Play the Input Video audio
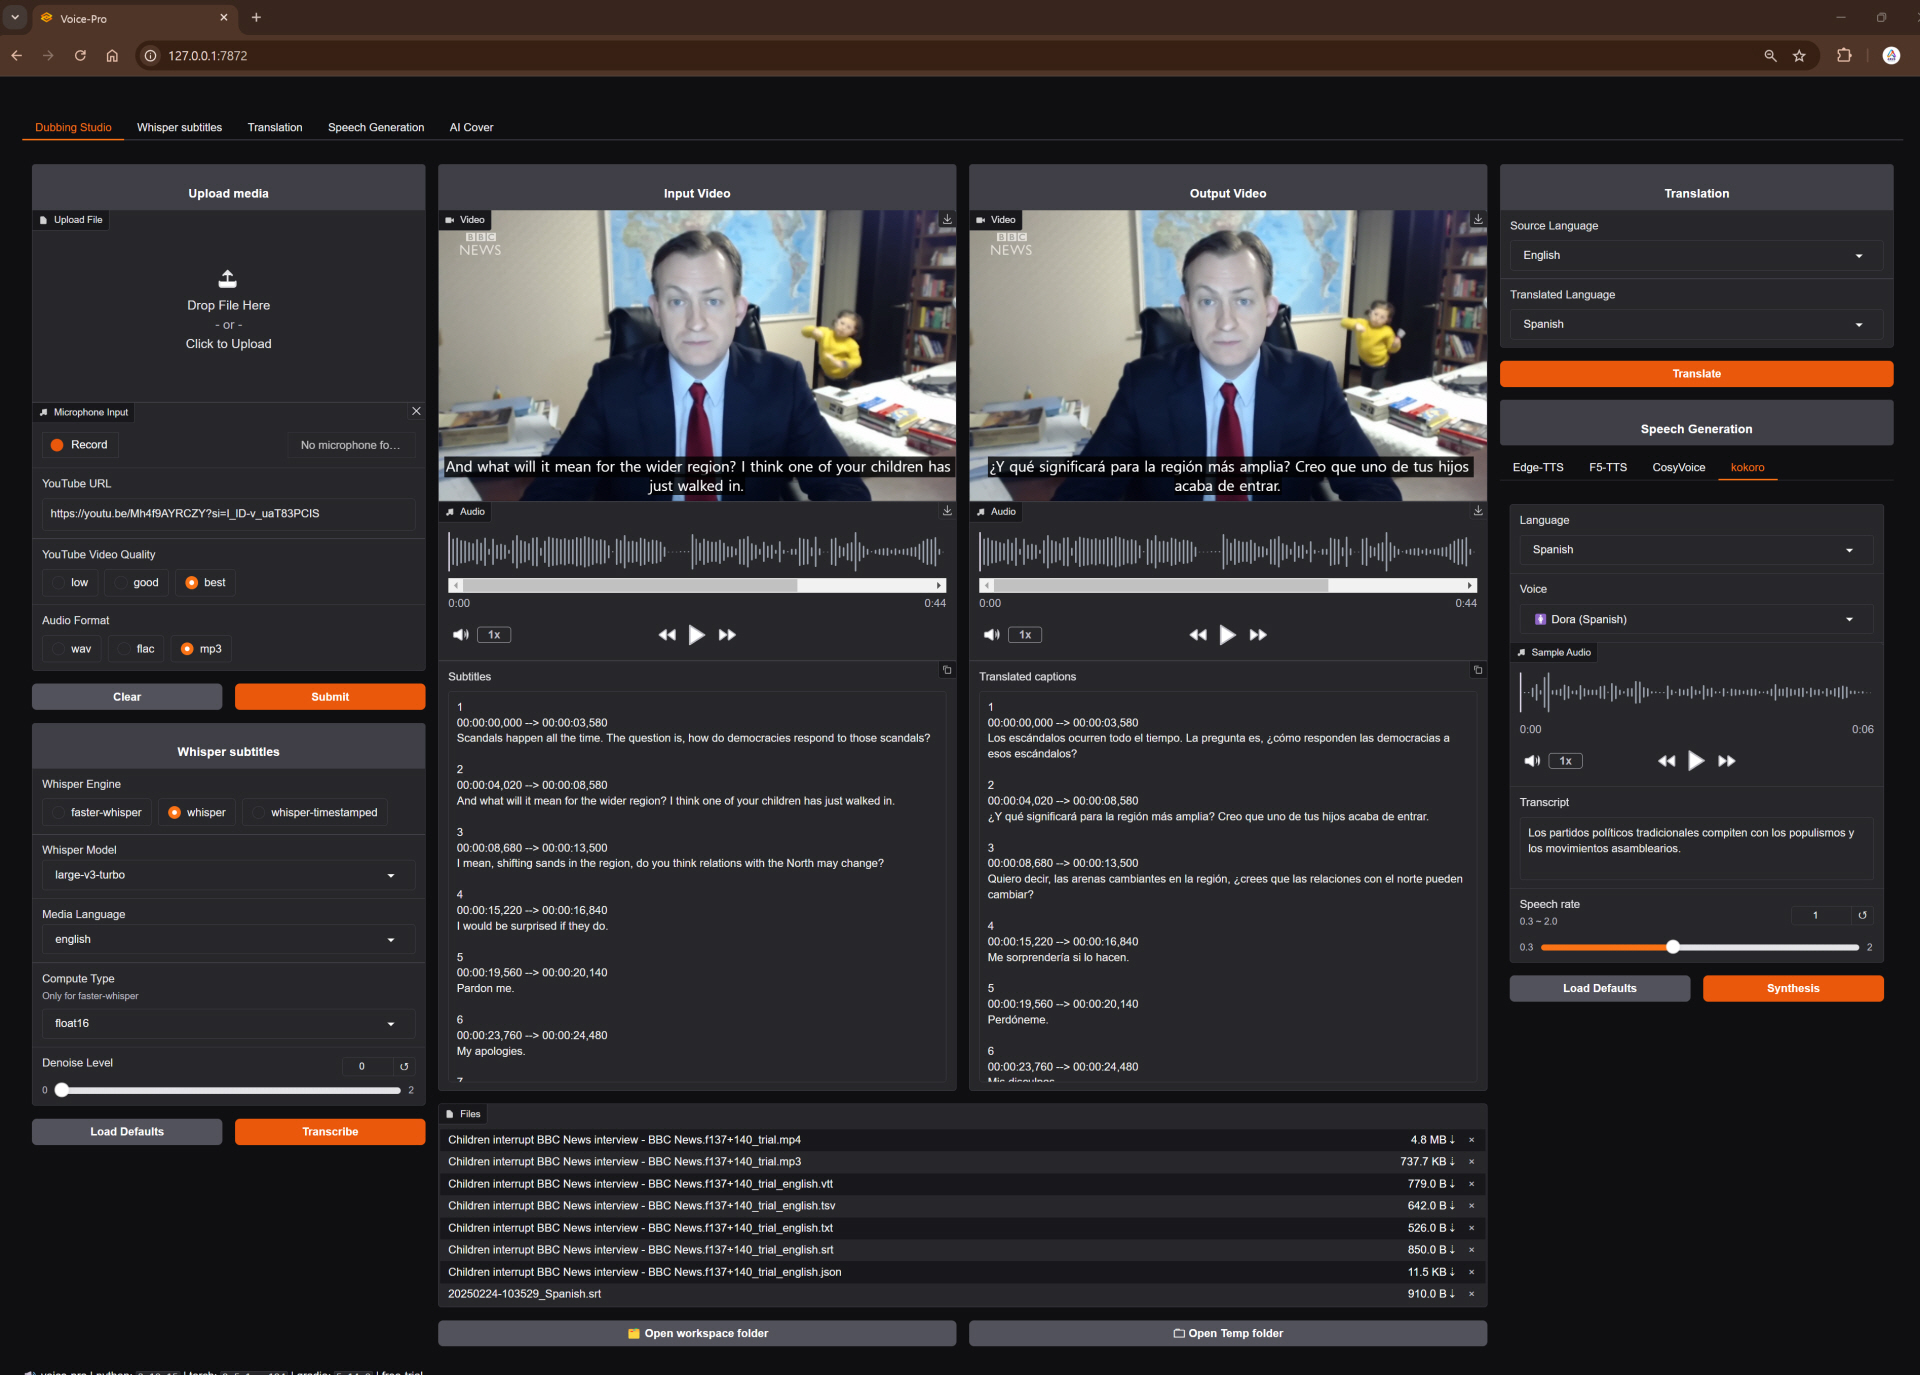Image resolution: width=1920 pixels, height=1375 pixels. click(x=697, y=635)
